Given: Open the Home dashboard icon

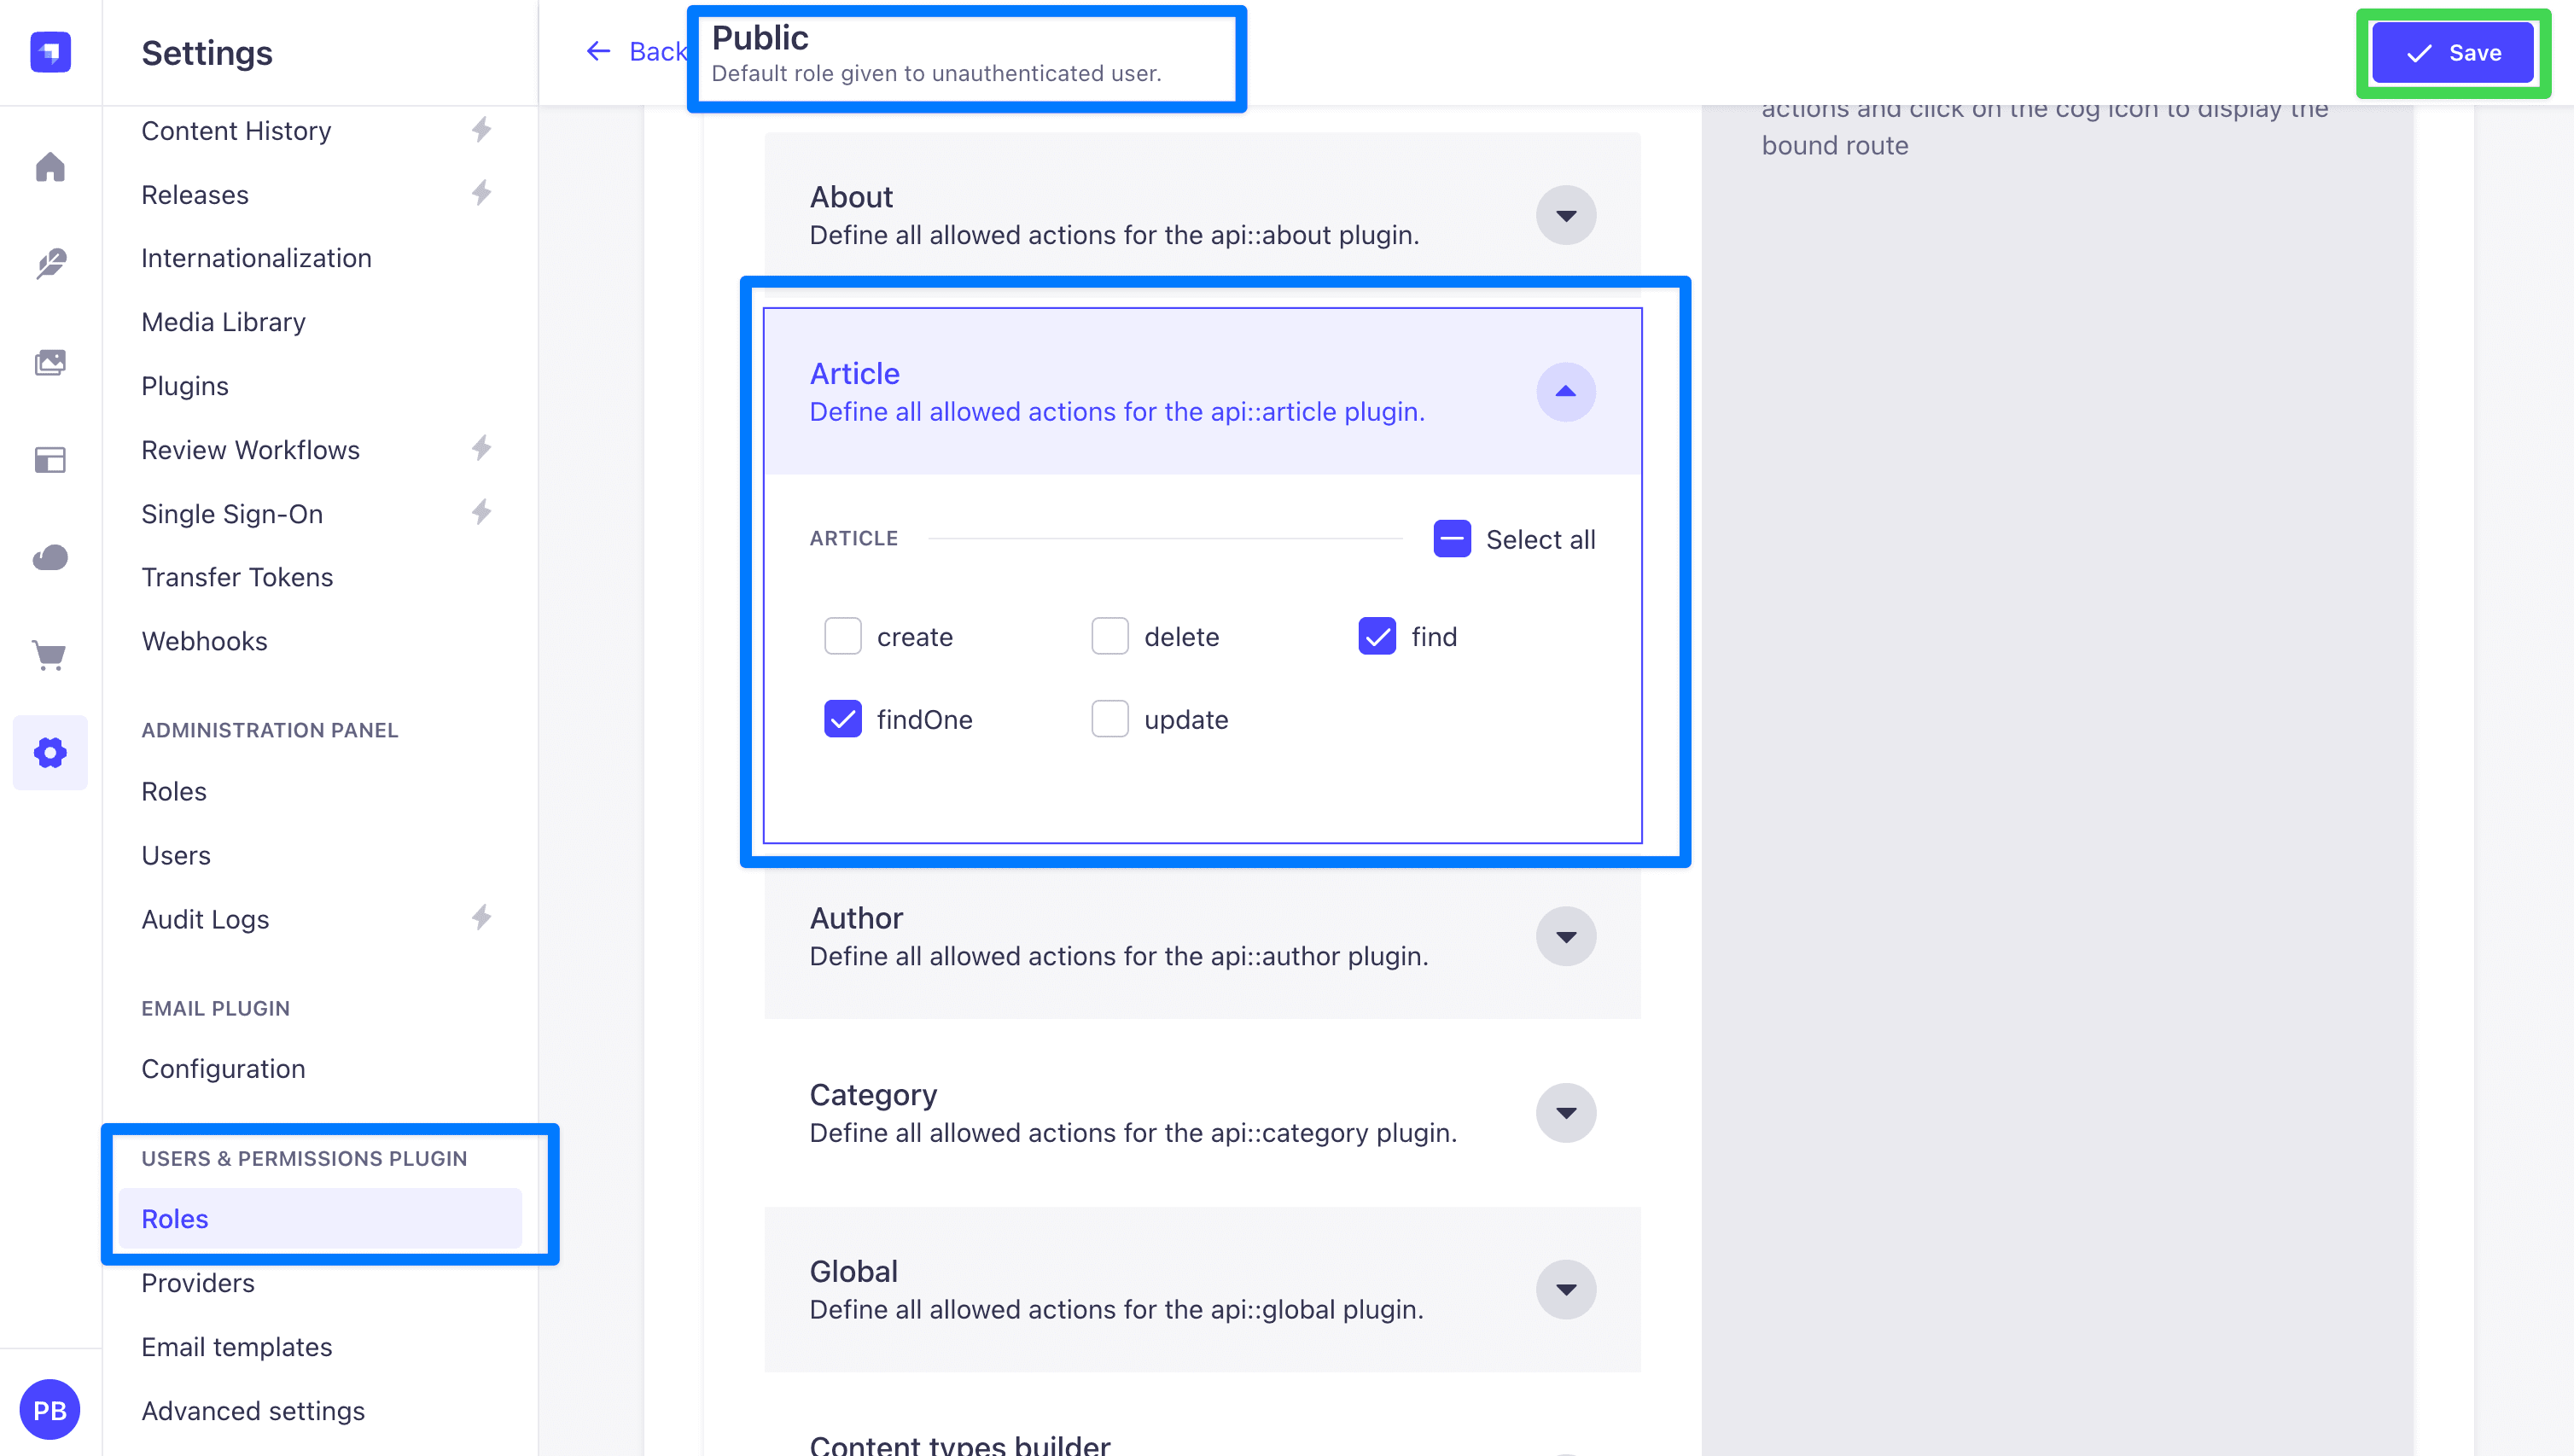Looking at the screenshot, I should coord(50,167).
